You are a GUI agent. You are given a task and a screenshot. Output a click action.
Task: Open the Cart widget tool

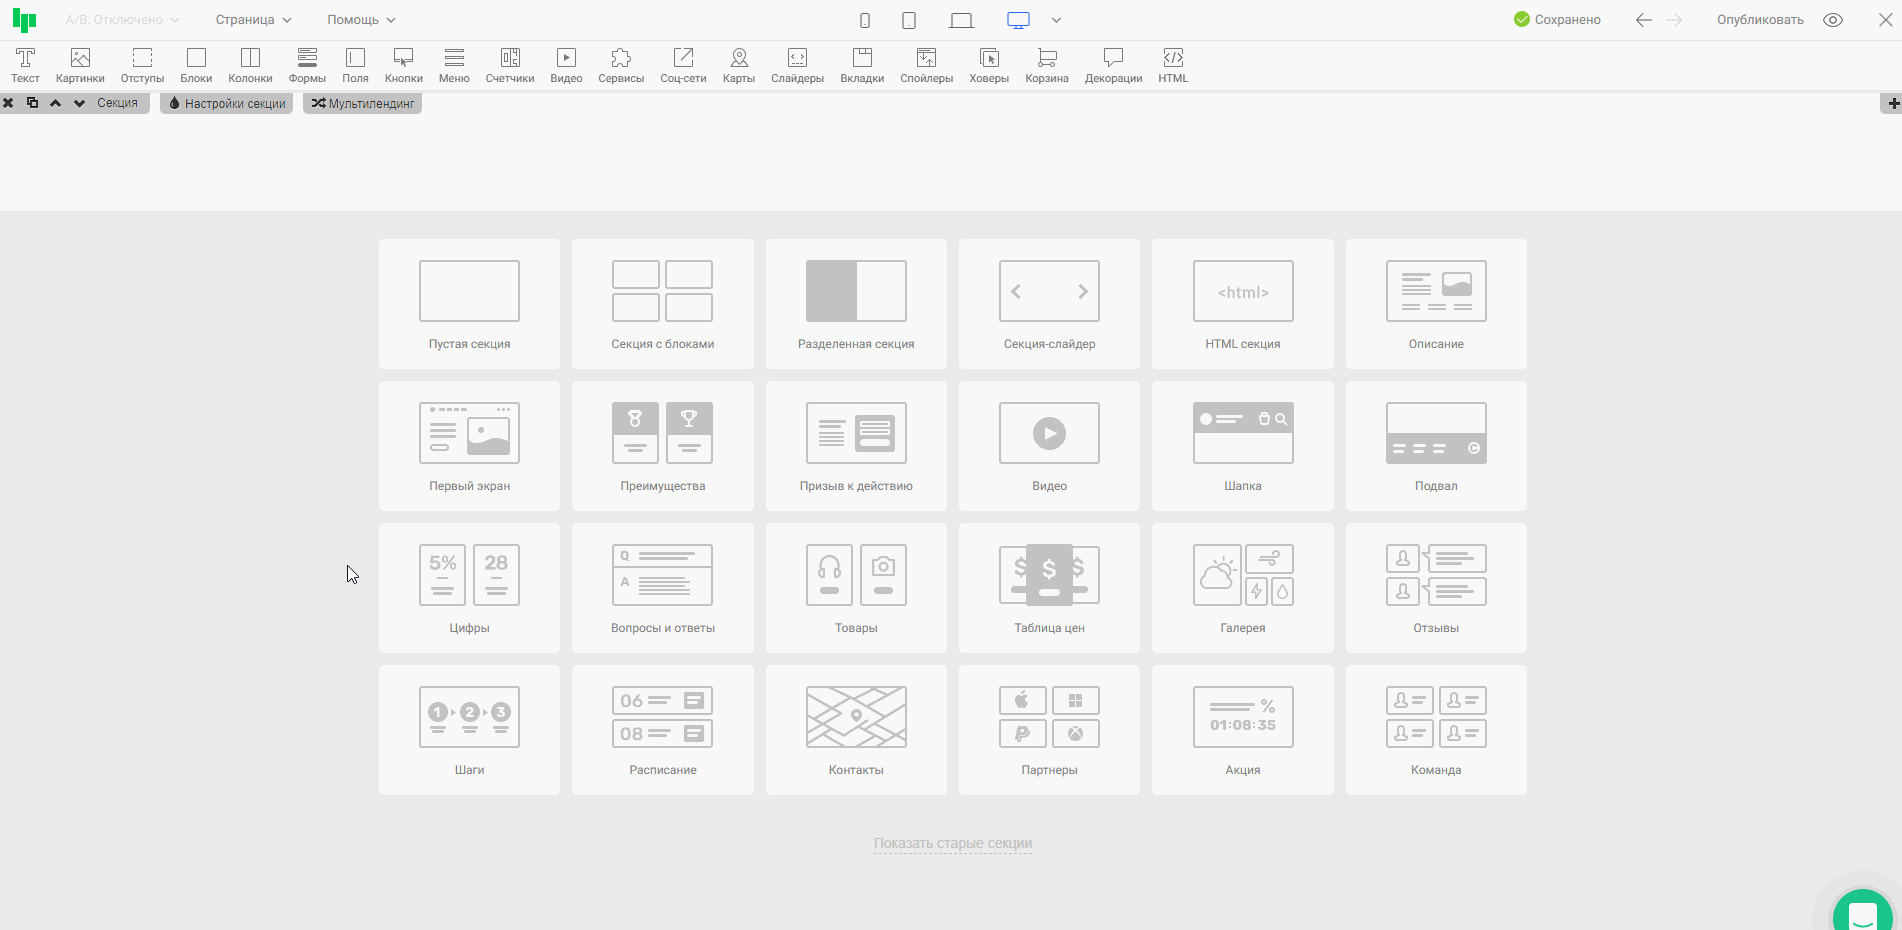(1047, 65)
